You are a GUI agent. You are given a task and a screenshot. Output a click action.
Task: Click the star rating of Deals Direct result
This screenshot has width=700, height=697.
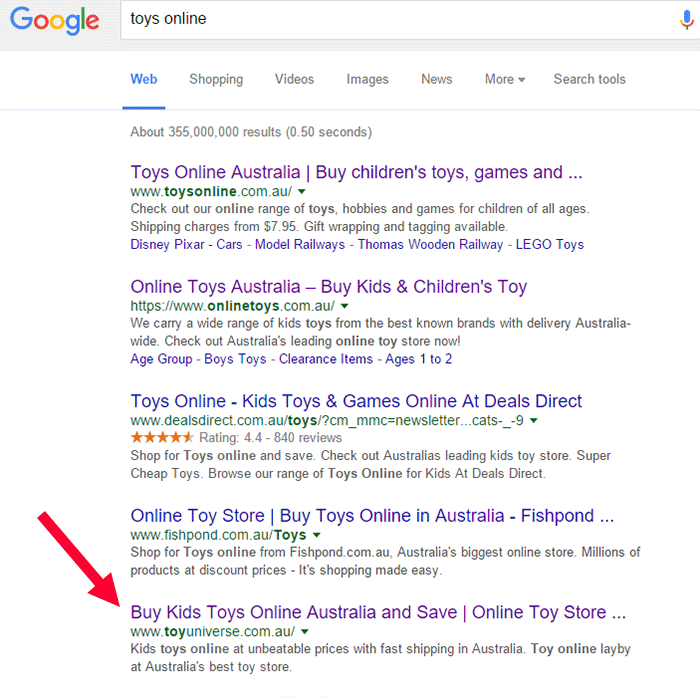tap(162, 438)
